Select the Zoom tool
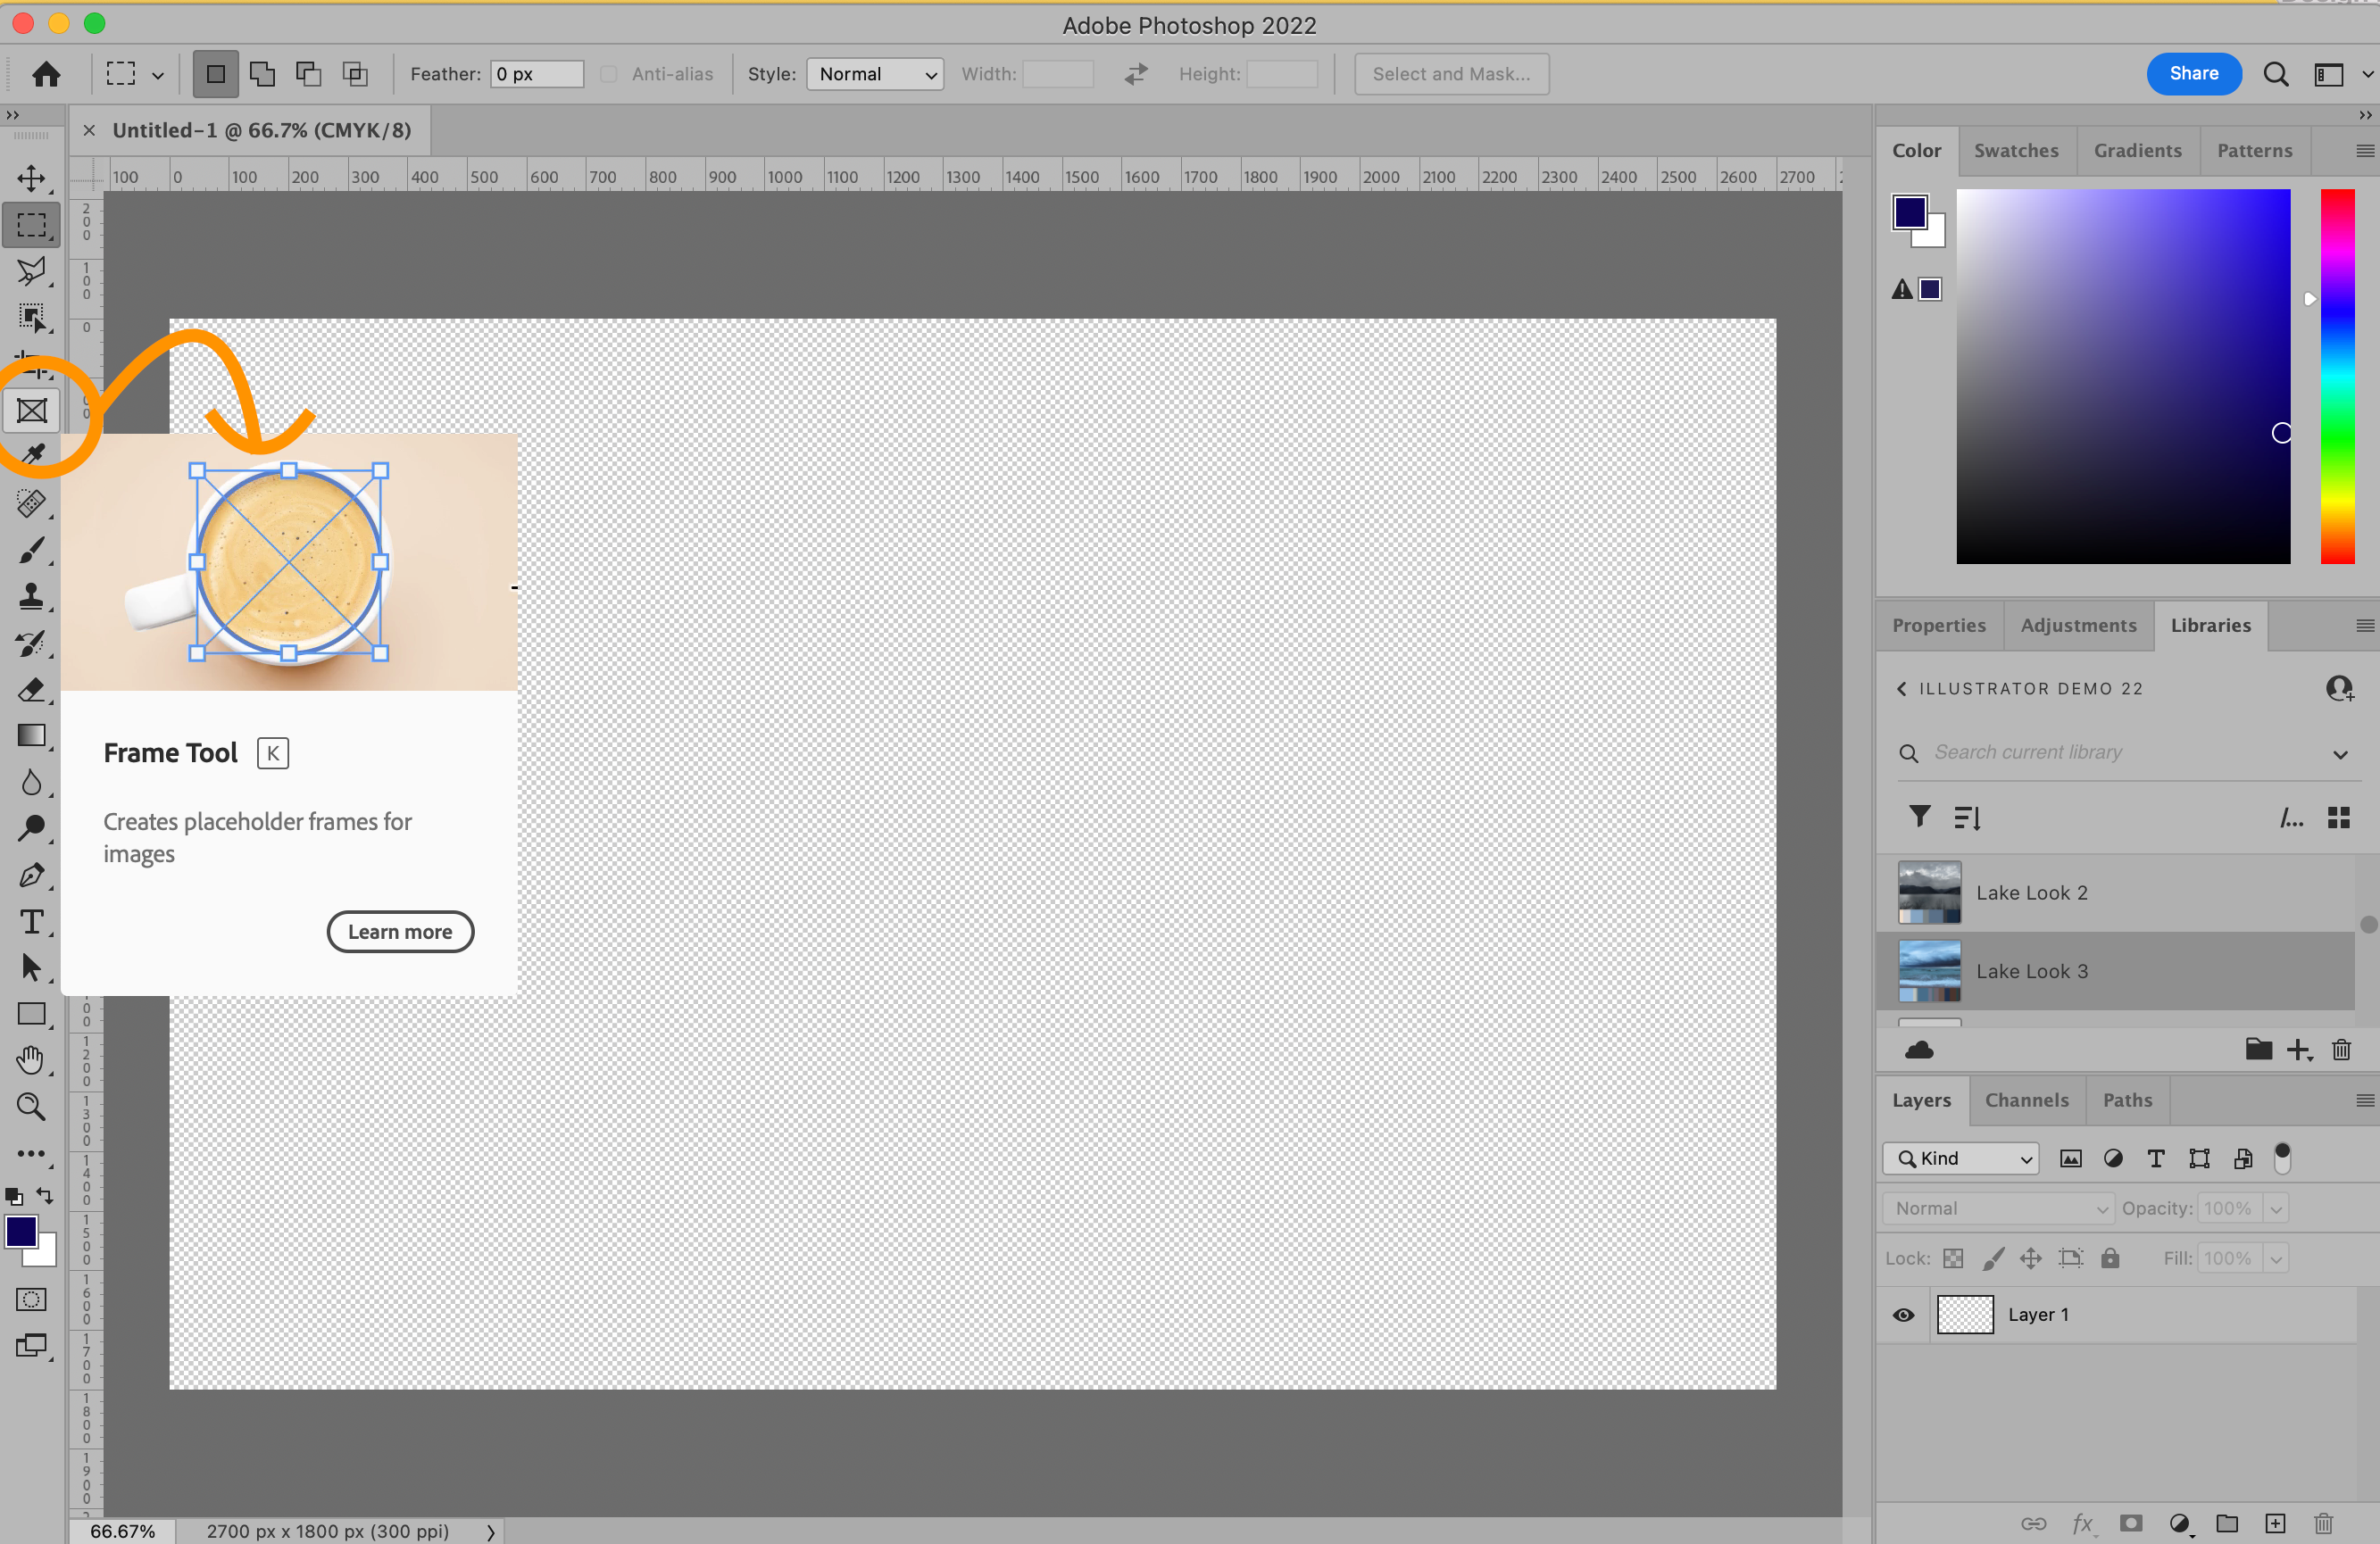Image resolution: width=2380 pixels, height=1544 pixels. click(31, 1106)
